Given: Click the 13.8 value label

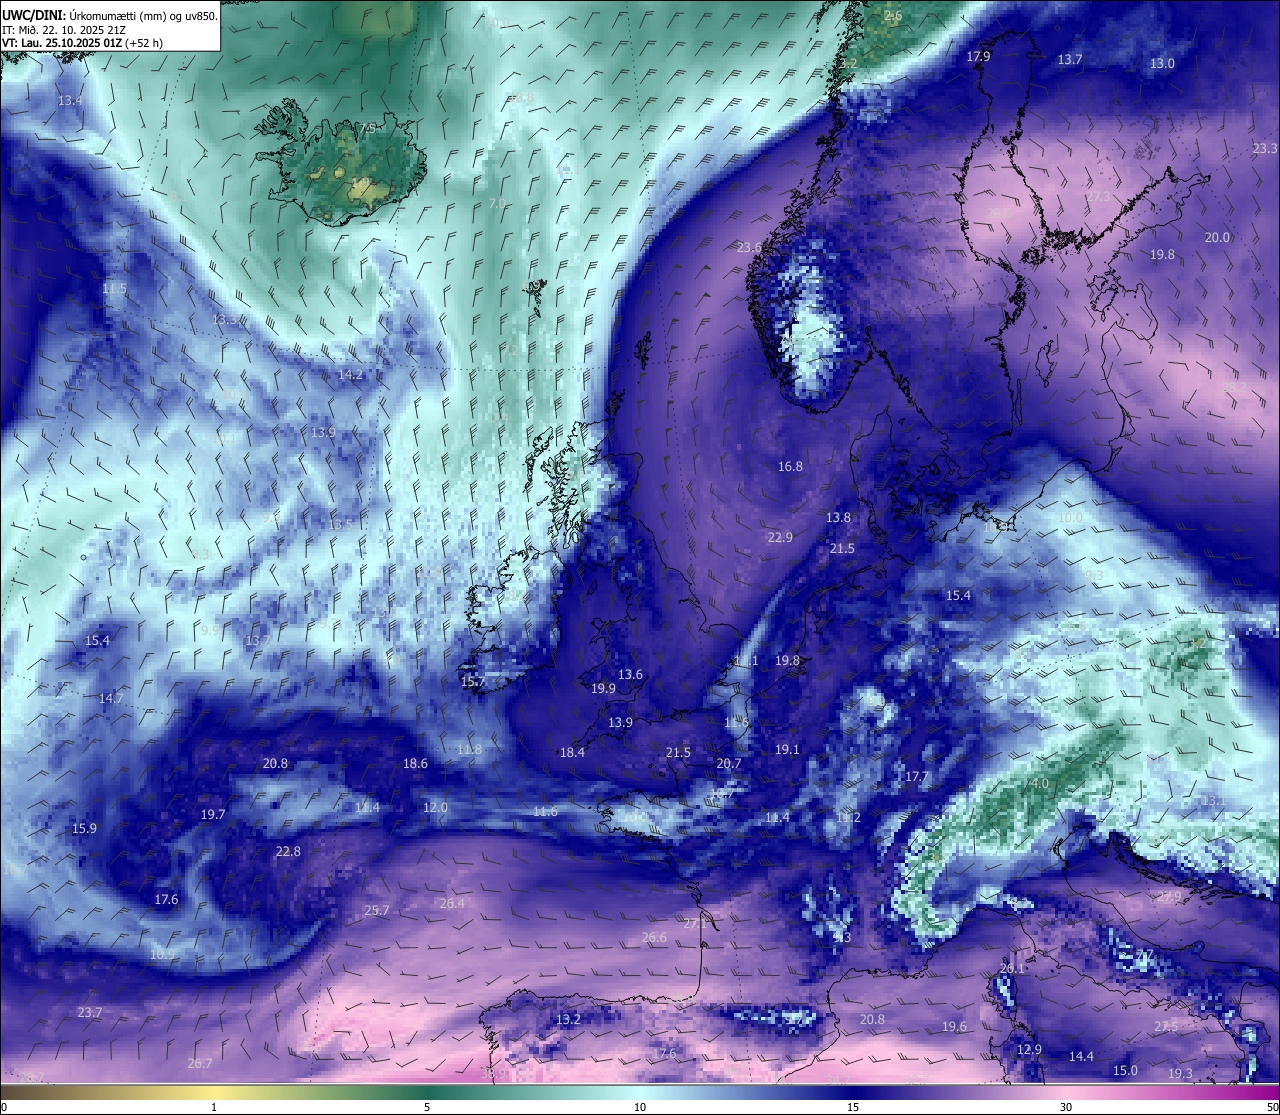Looking at the screenshot, I should pyautogui.click(x=838, y=517).
